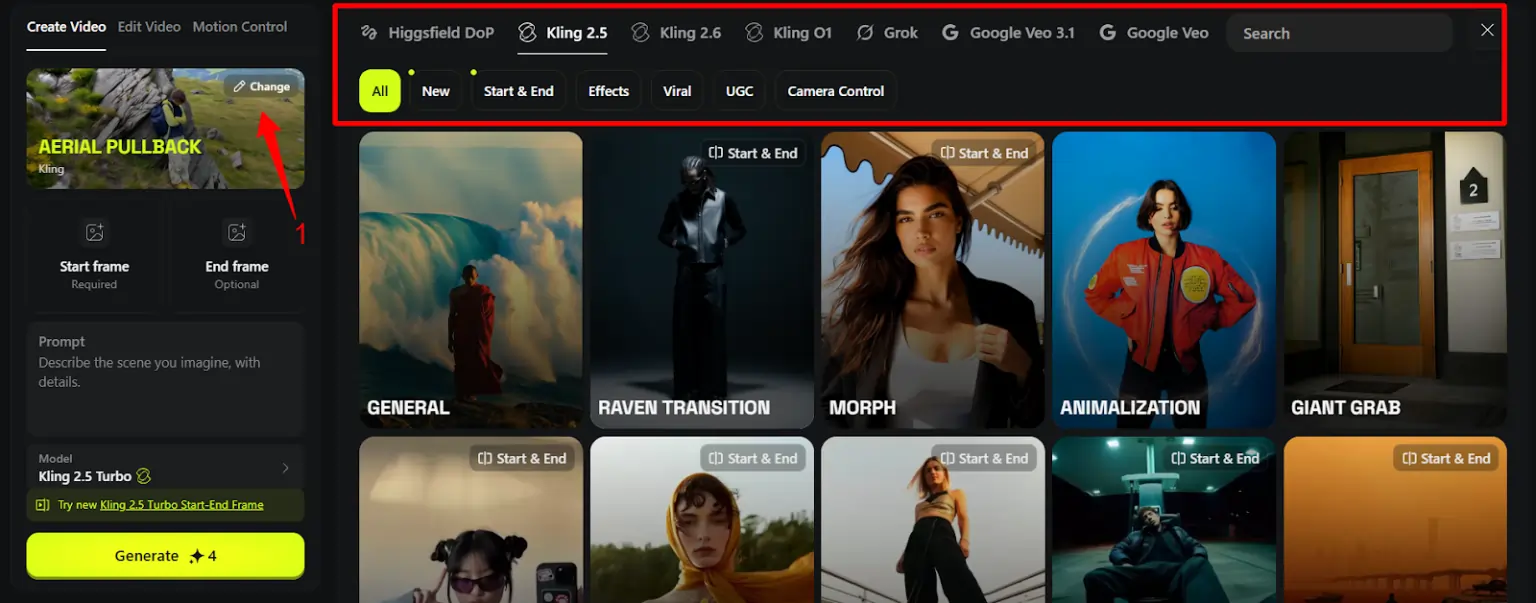The image size is (1536, 603).
Task: Toggle the Viral filter chip
Action: pos(677,91)
